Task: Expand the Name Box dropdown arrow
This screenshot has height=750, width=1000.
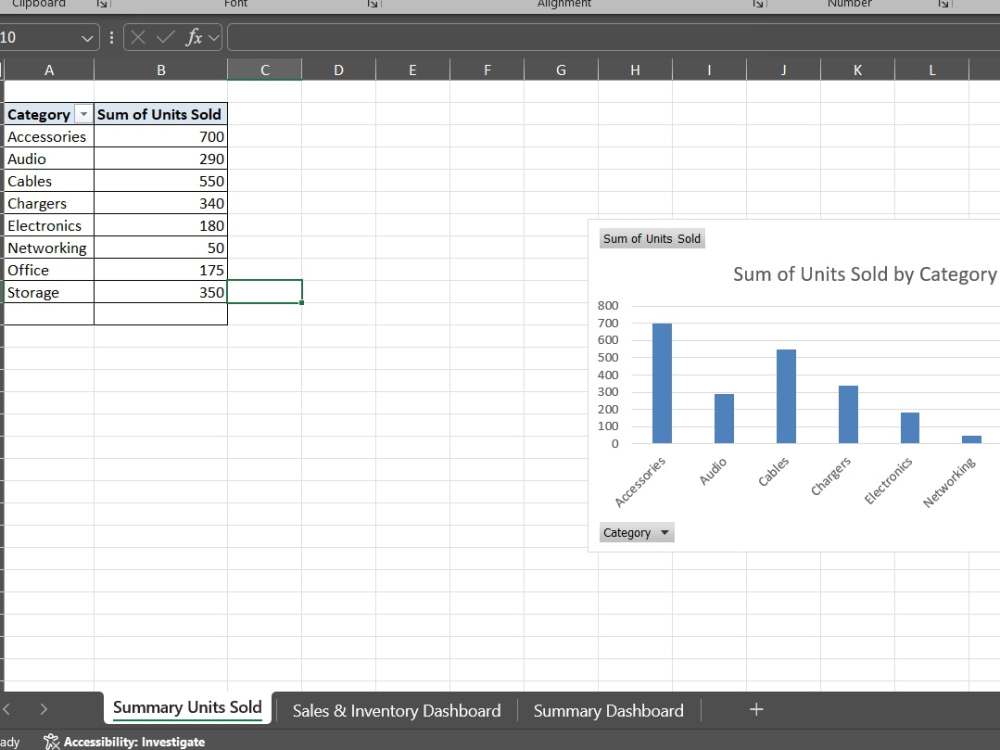Action: [x=87, y=38]
